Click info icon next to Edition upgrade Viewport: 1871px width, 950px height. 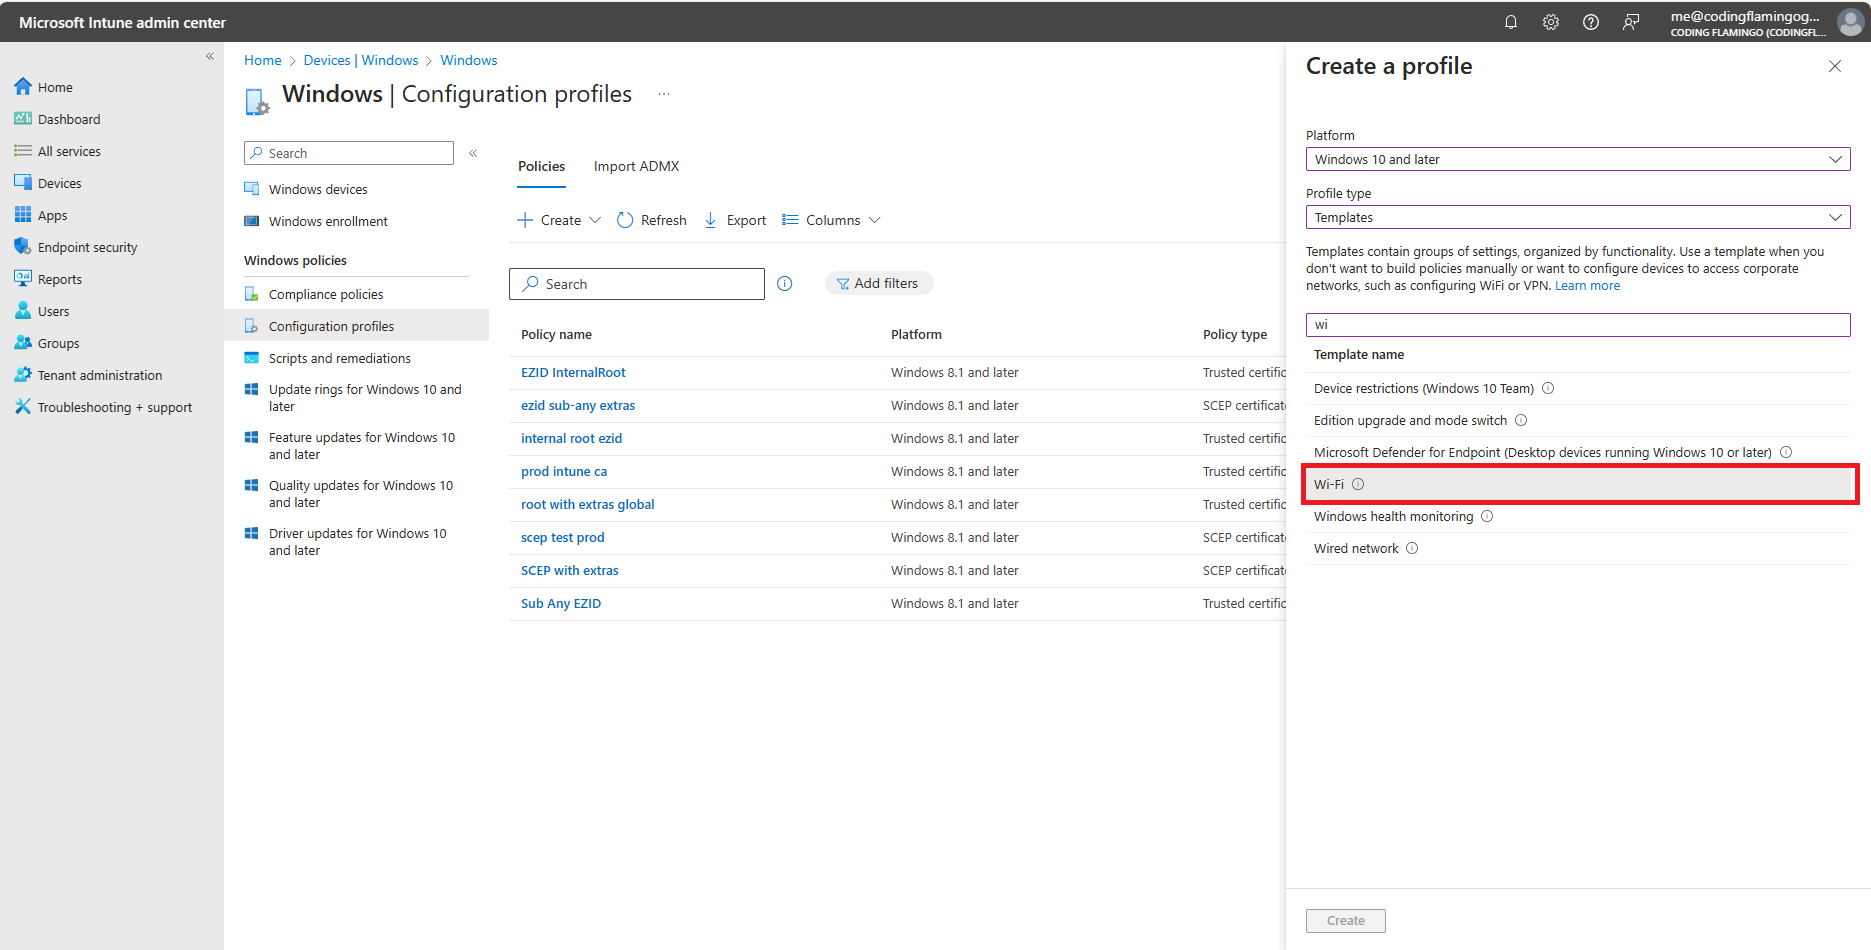click(x=1521, y=420)
